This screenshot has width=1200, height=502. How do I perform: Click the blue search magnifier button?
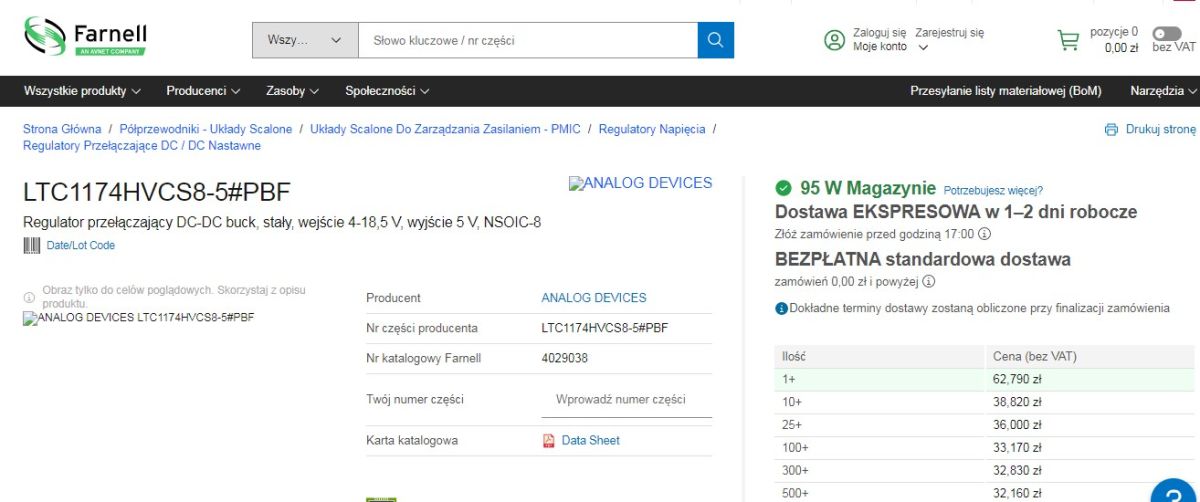(715, 40)
